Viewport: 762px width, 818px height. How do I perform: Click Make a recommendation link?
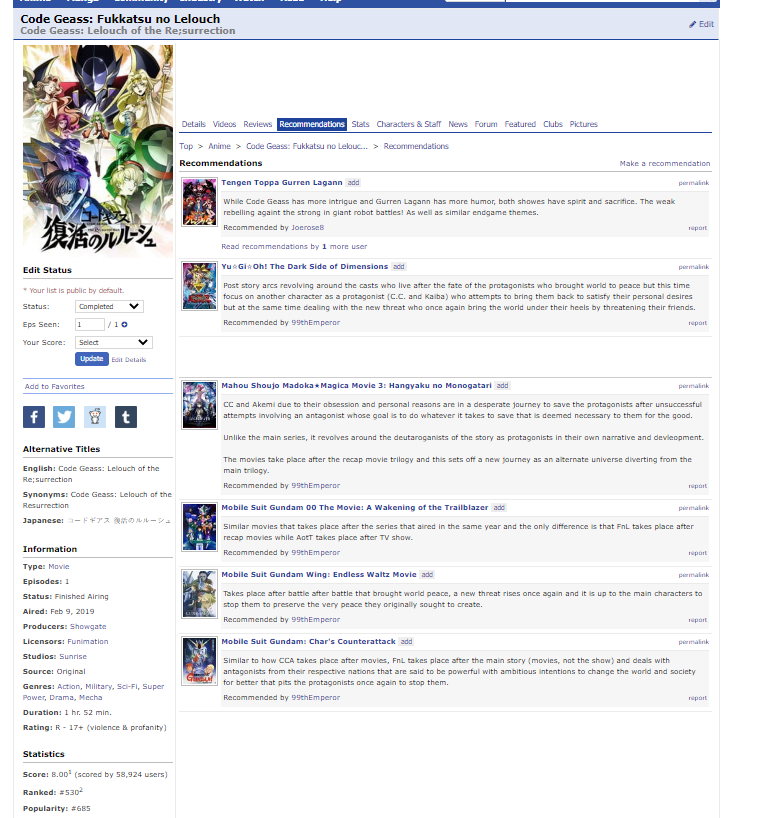point(665,163)
